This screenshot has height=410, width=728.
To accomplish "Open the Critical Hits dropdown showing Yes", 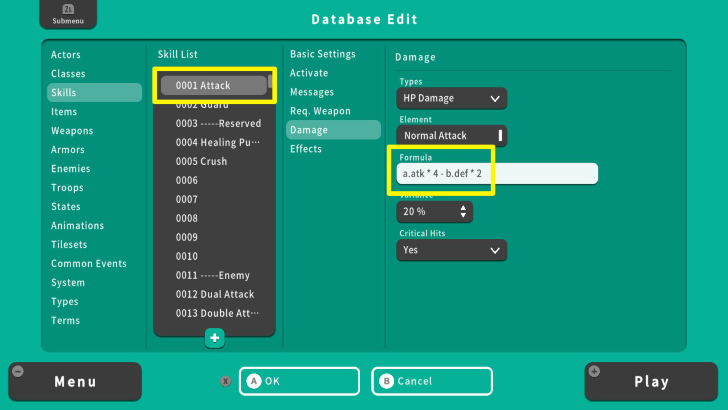I will [x=452, y=250].
